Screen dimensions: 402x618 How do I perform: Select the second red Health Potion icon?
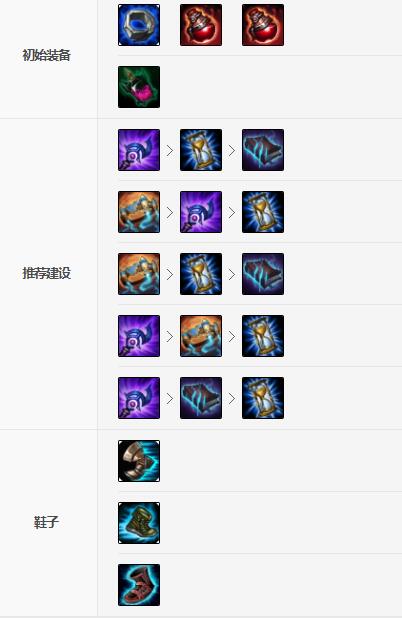(263, 25)
